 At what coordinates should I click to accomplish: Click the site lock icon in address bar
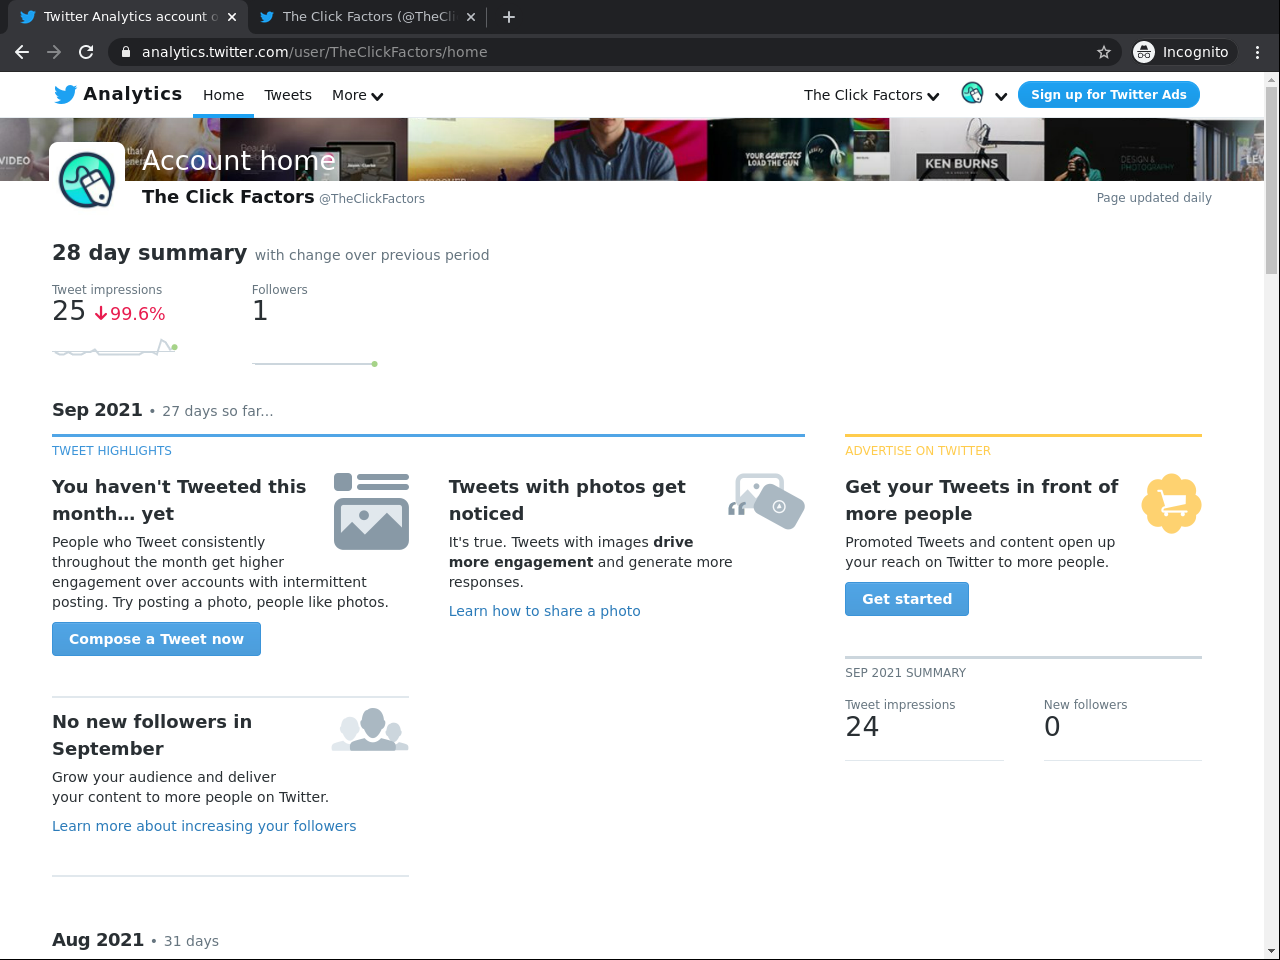[125, 52]
